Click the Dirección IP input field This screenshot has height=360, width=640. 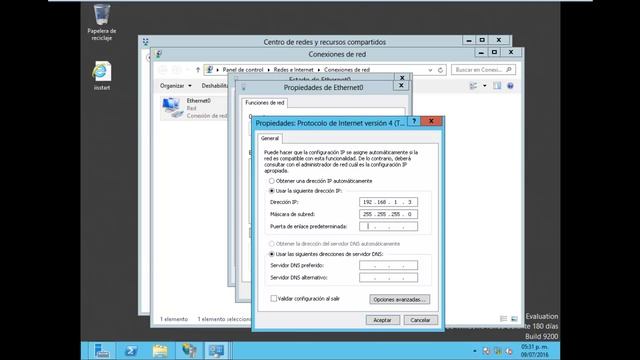(388, 202)
